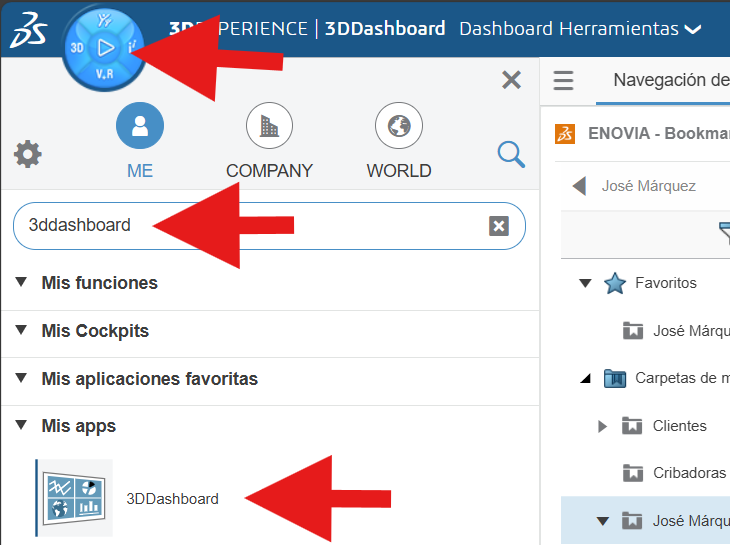Collapse the Favoritos tree node

[x=585, y=283]
